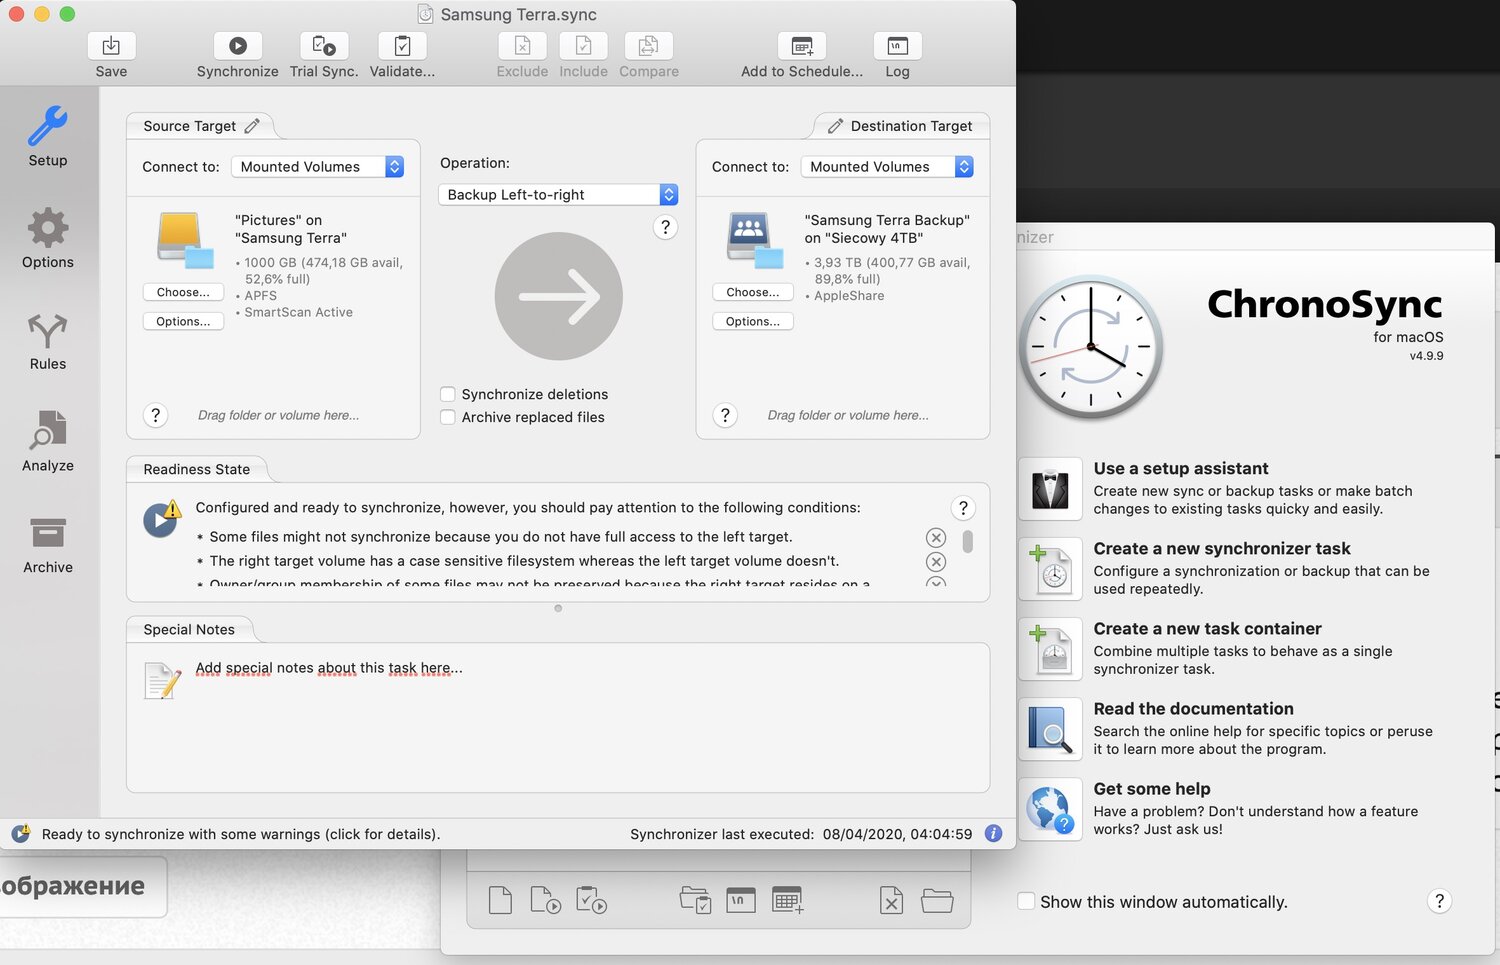This screenshot has width=1500, height=965.
Task: Toggle Show this window automatically checkbox
Action: (x=1026, y=901)
